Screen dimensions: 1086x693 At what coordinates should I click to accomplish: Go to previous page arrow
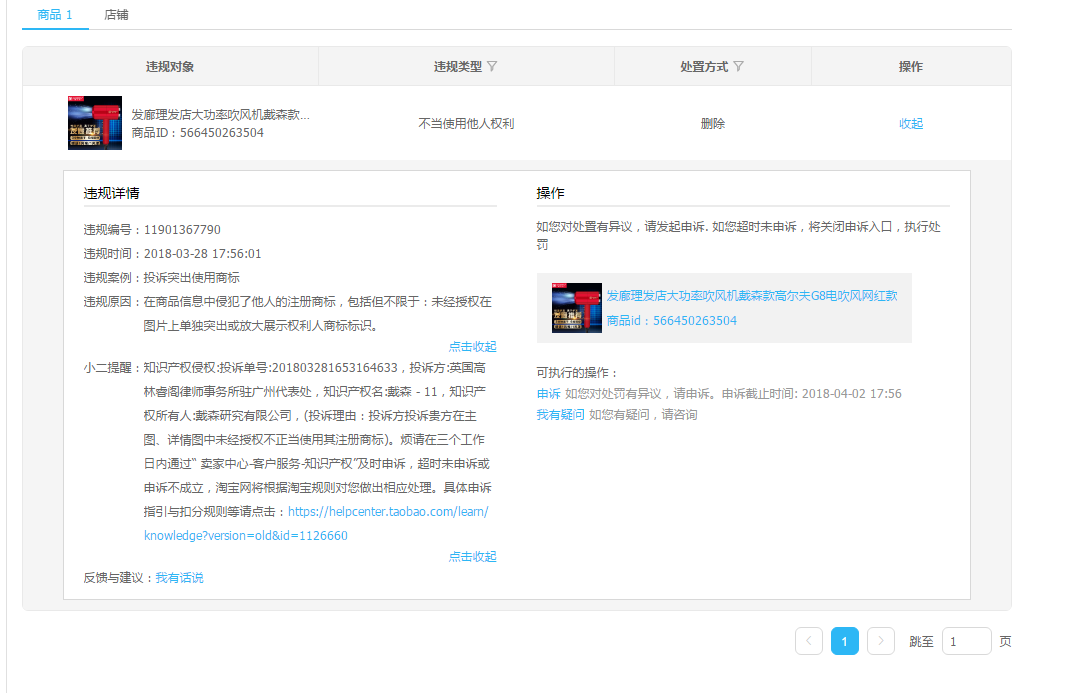click(809, 641)
